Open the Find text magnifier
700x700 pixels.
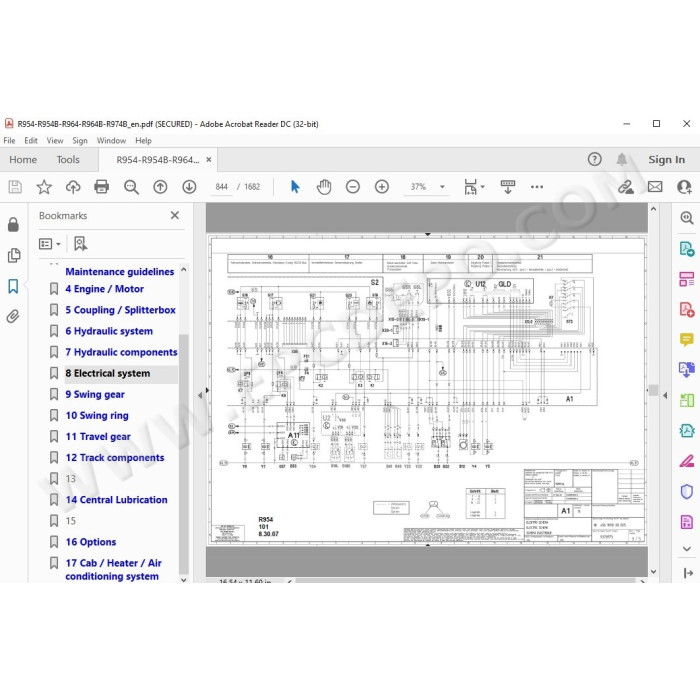point(131,187)
